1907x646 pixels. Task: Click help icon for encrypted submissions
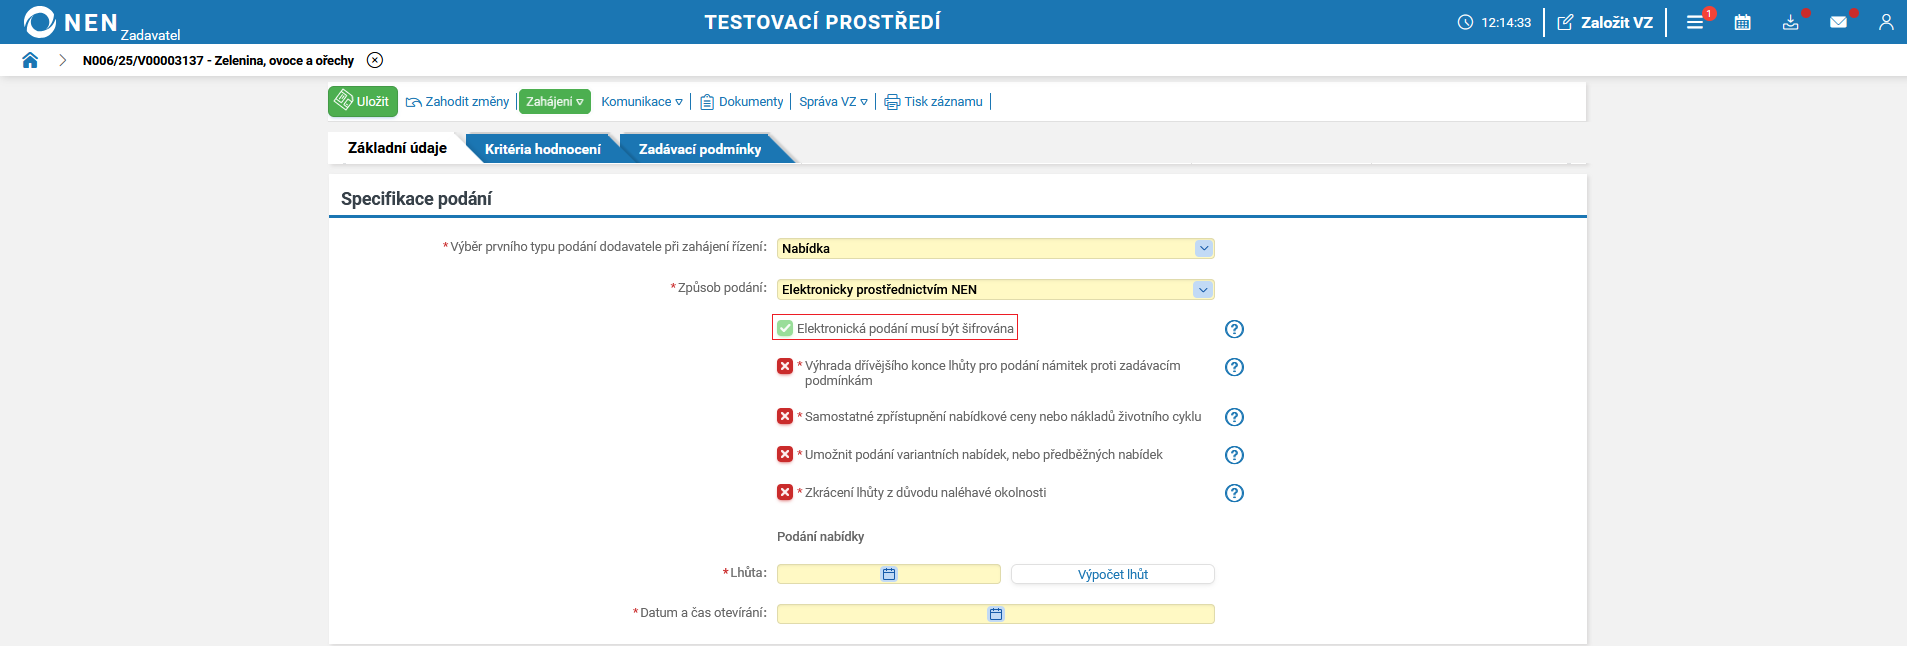pyautogui.click(x=1234, y=329)
